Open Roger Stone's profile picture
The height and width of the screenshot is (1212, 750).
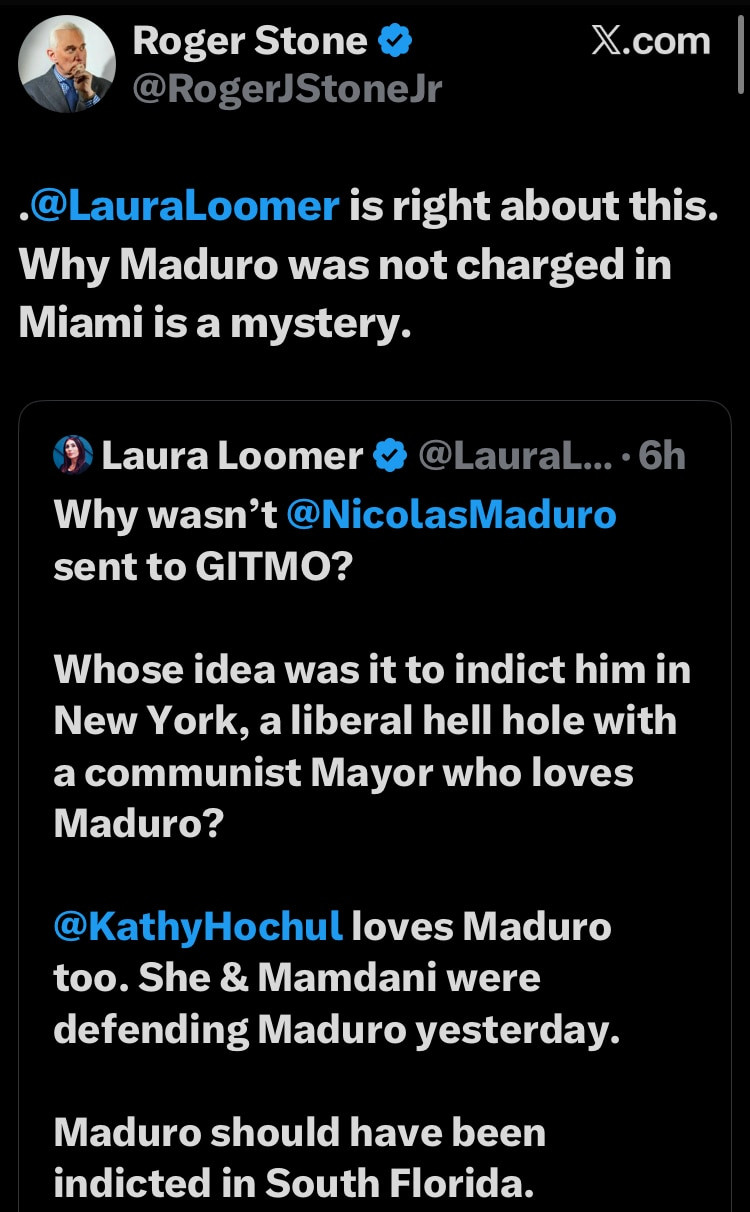coord(67,64)
